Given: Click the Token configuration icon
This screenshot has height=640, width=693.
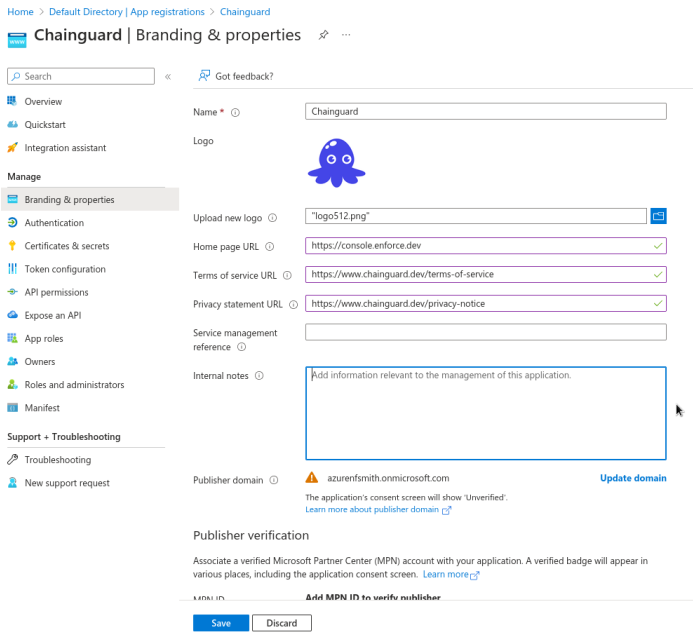Looking at the screenshot, I should pos(12,269).
